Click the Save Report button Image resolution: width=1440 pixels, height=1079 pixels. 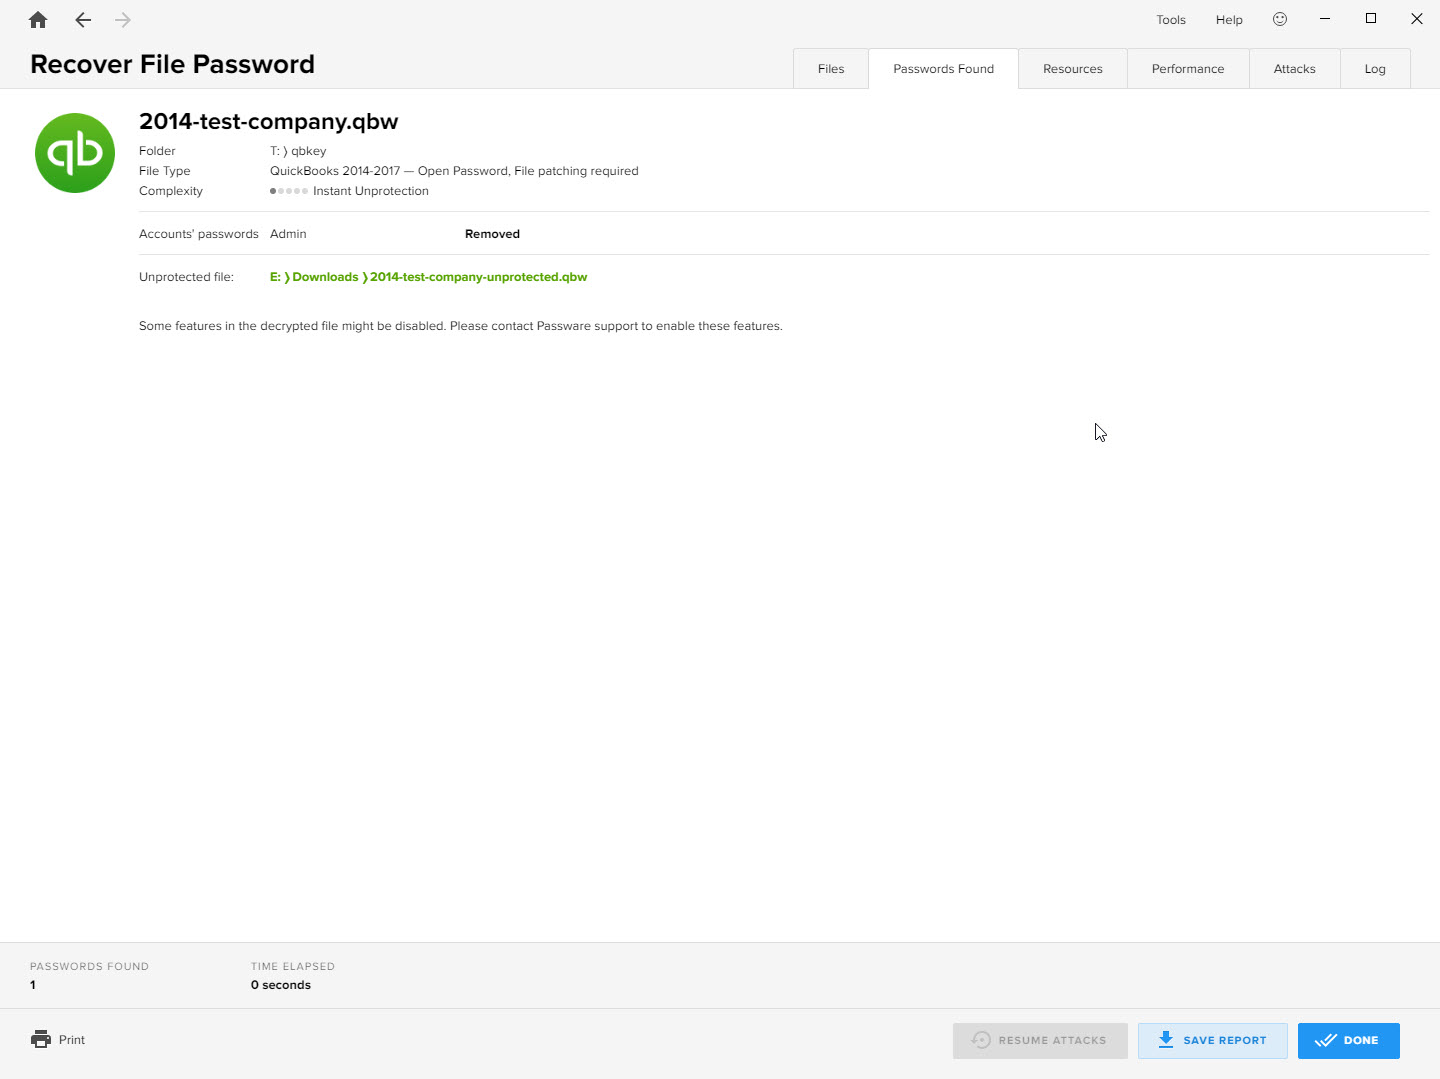[x=1213, y=1040]
